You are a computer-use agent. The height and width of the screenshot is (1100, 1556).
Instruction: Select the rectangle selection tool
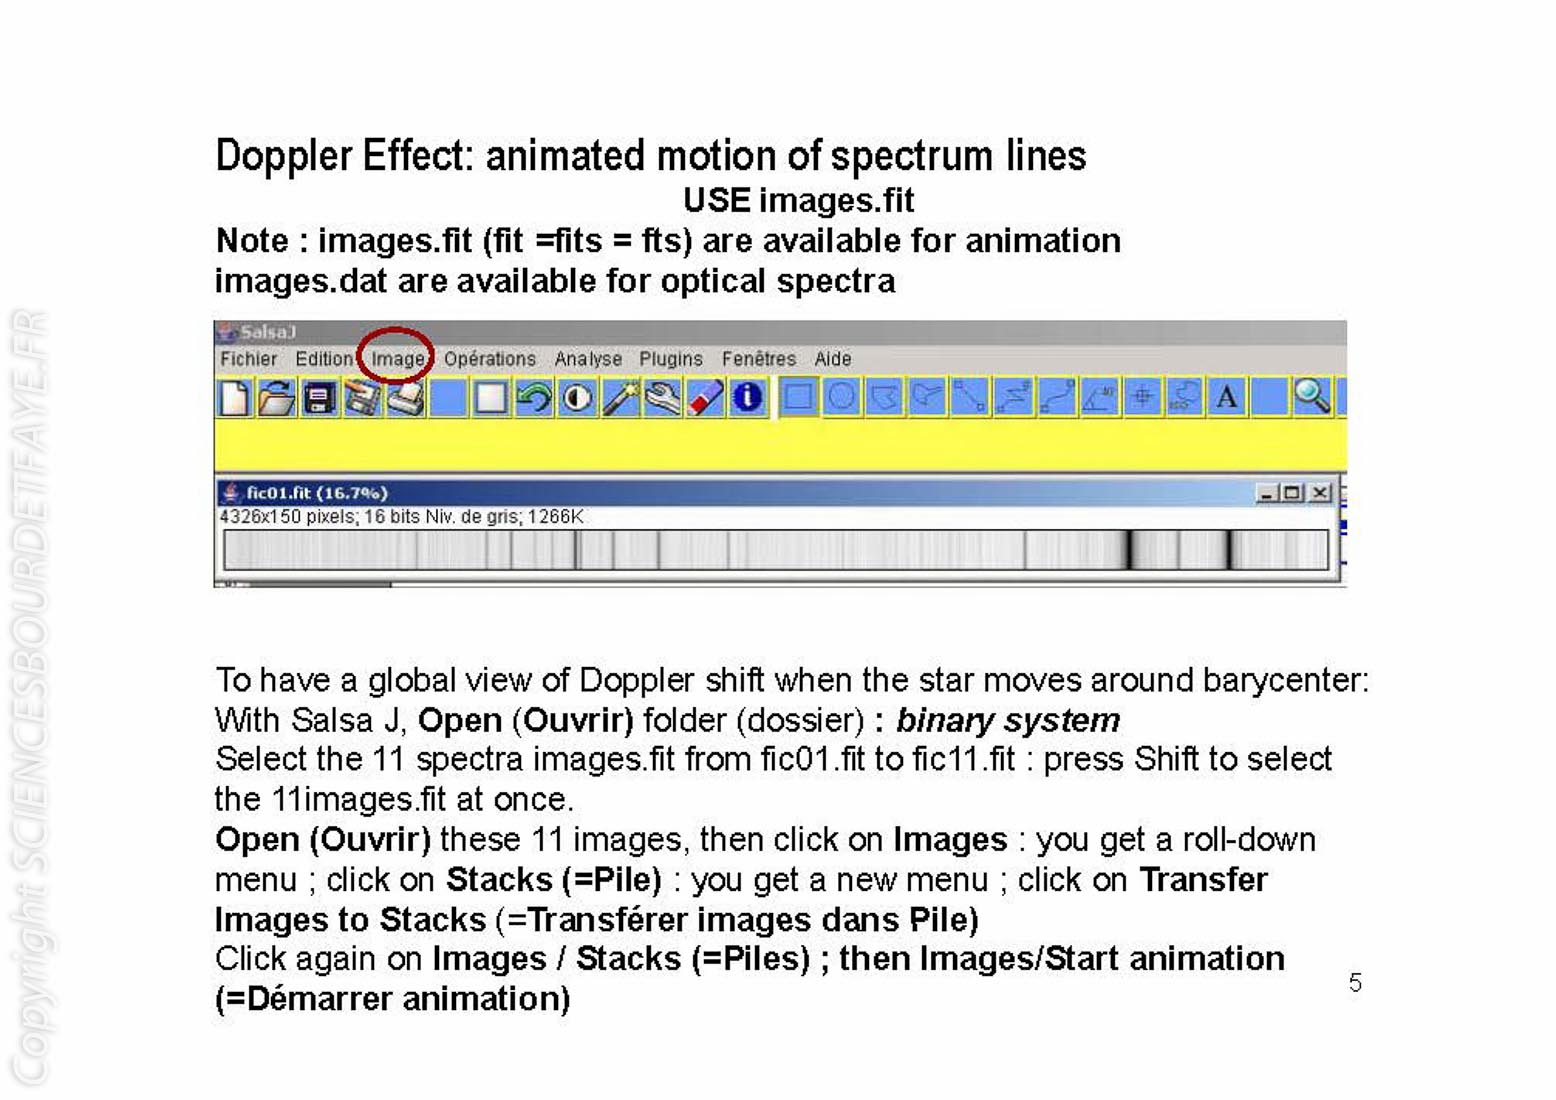[x=798, y=398]
